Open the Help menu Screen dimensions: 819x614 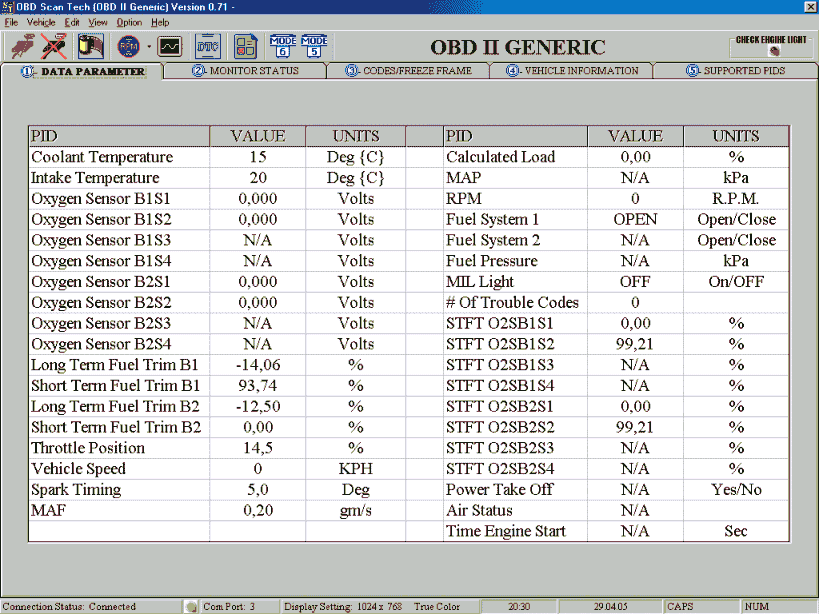pyautogui.click(x=160, y=22)
